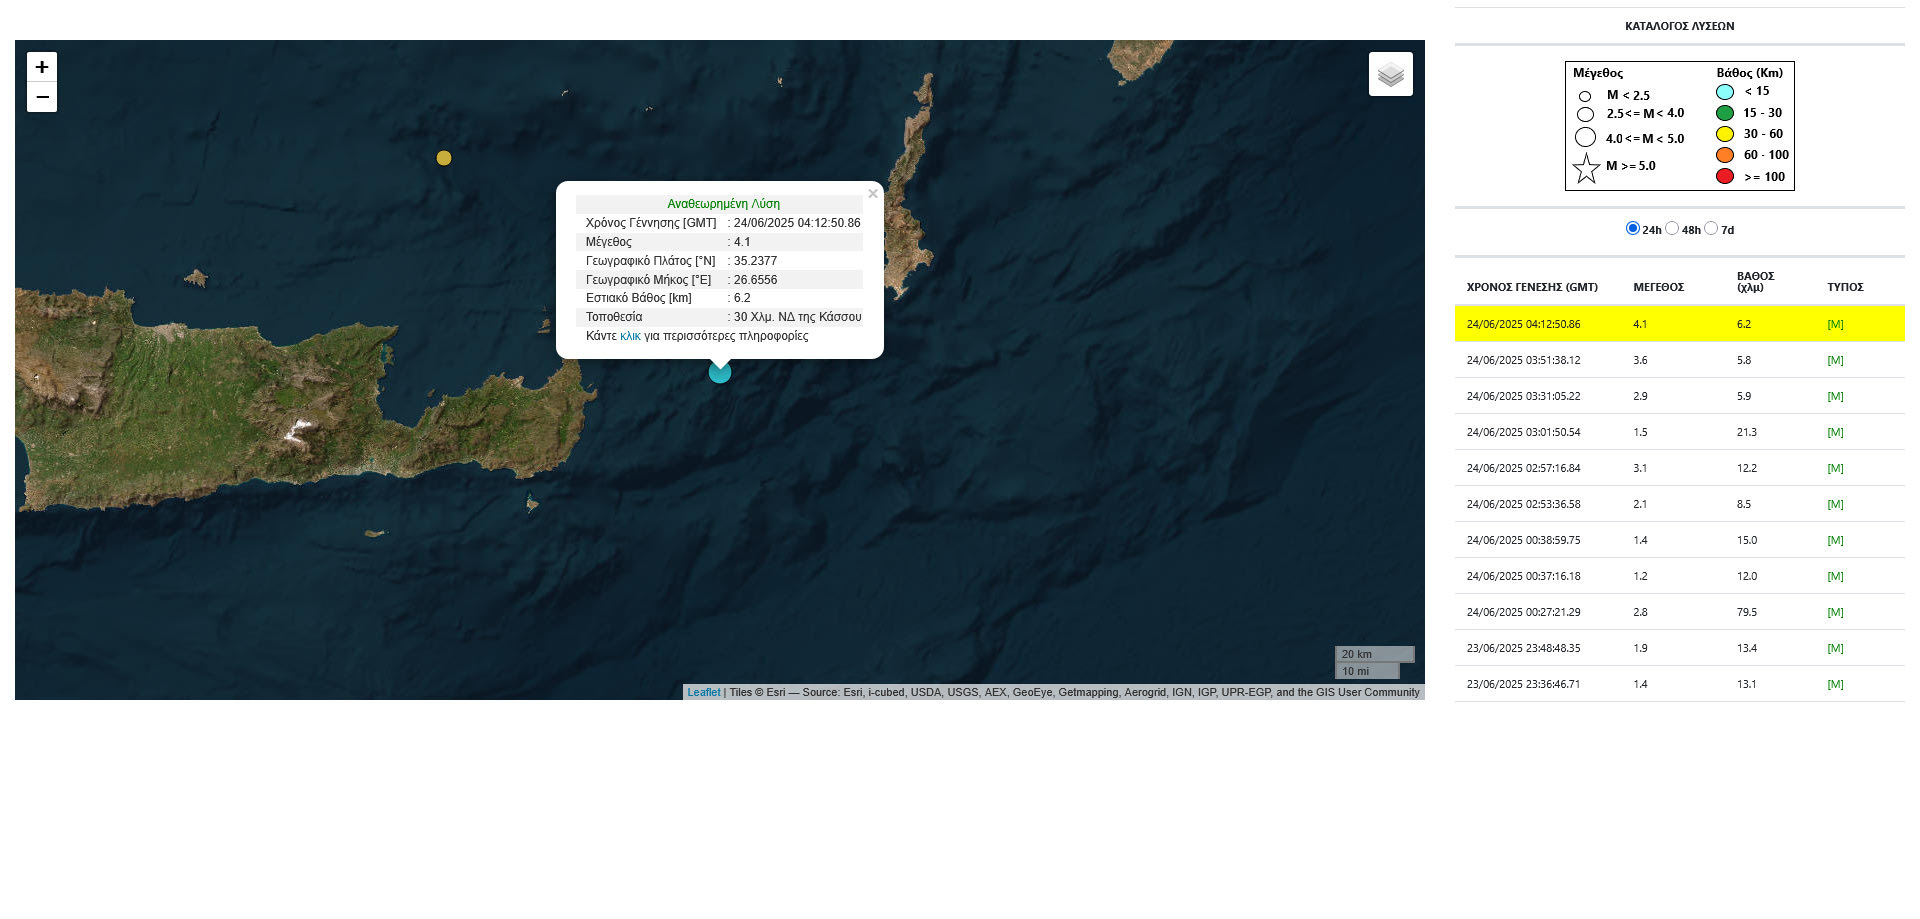
Task: Select the 7d time range
Action: 1711,228
